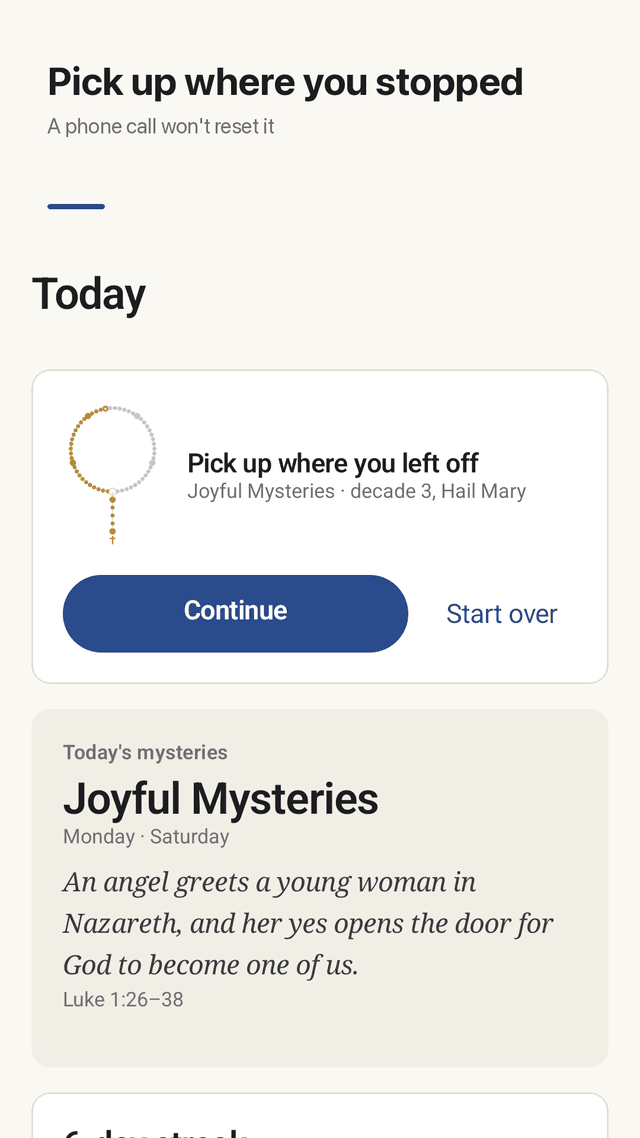Open the "Pick up where you left off" title
This screenshot has height=1138, width=640.
pyautogui.click(x=333, y=463)
